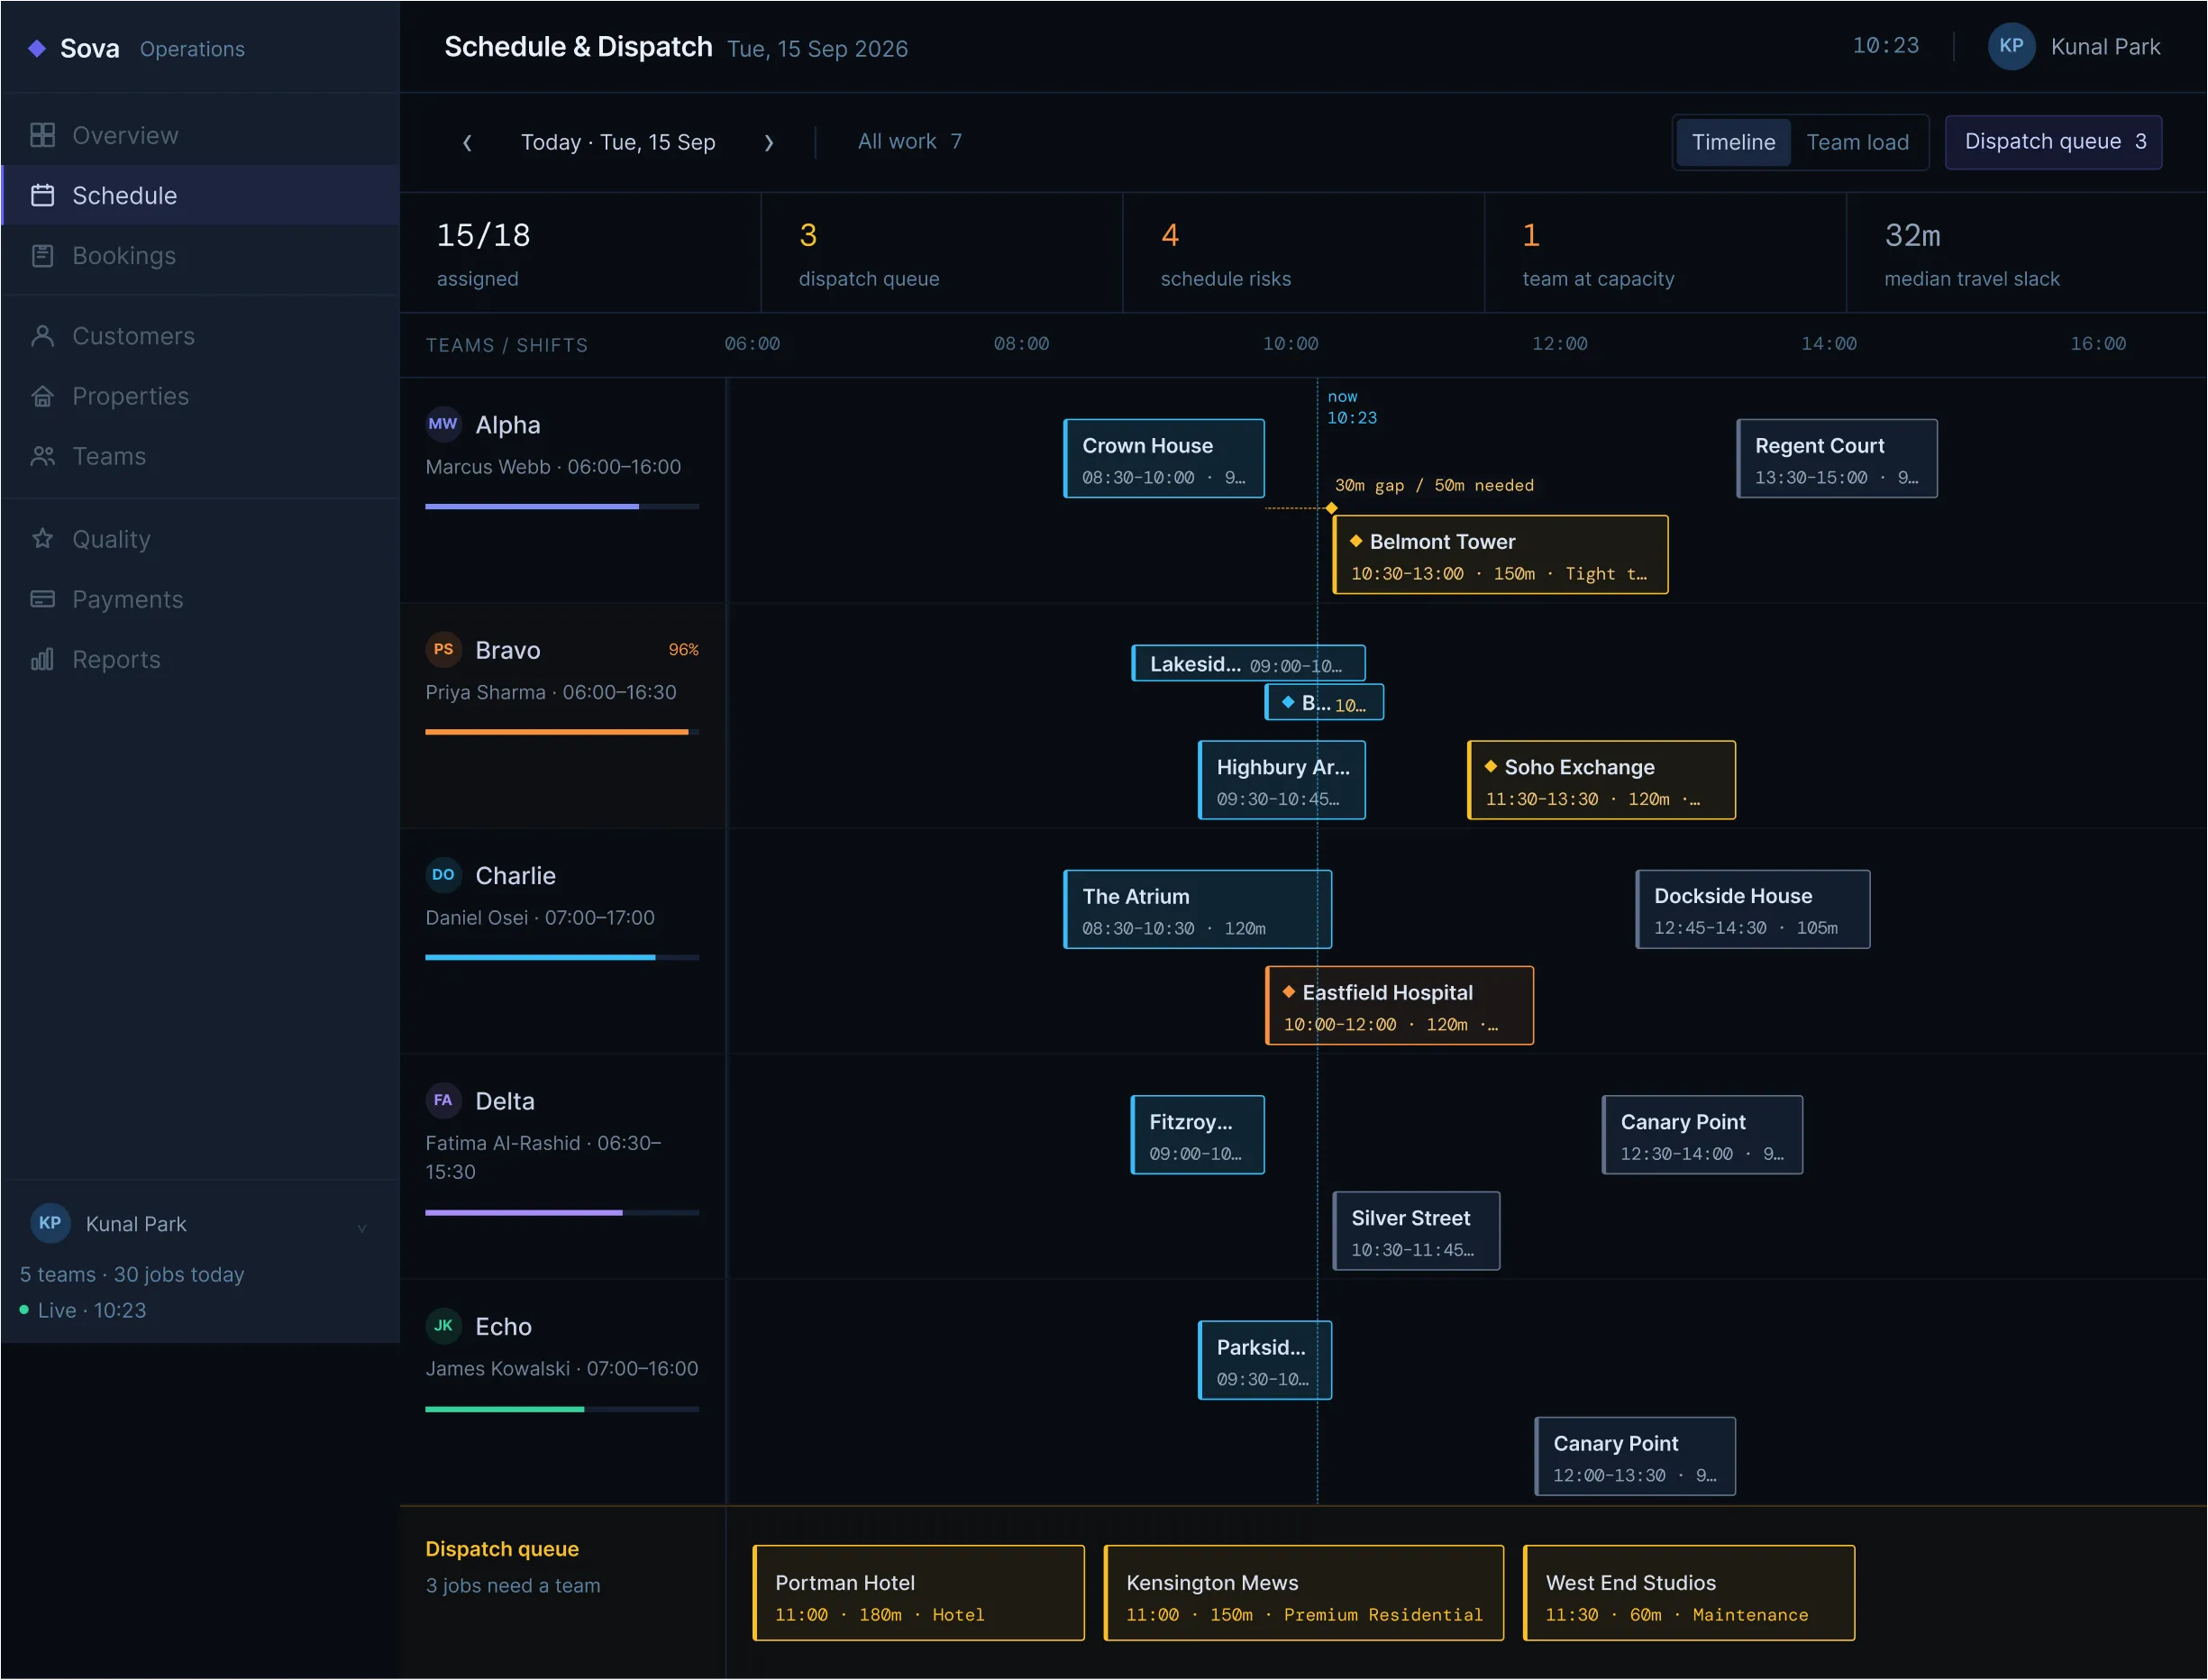The width and height of the screenshot is (2208, 1680).
Task: Open the Belmont Tower job block
Action: pyautogui.click(x=1501, y=555)
